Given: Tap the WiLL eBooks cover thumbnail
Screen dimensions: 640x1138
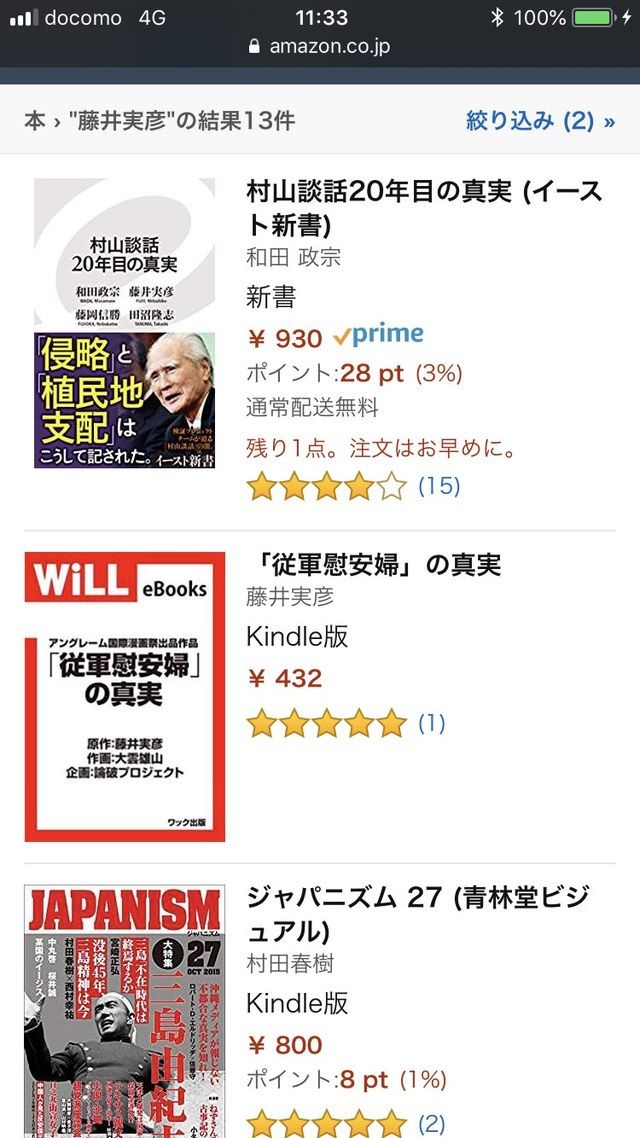Looking at the screenshot, I should (x=125, y=697).
